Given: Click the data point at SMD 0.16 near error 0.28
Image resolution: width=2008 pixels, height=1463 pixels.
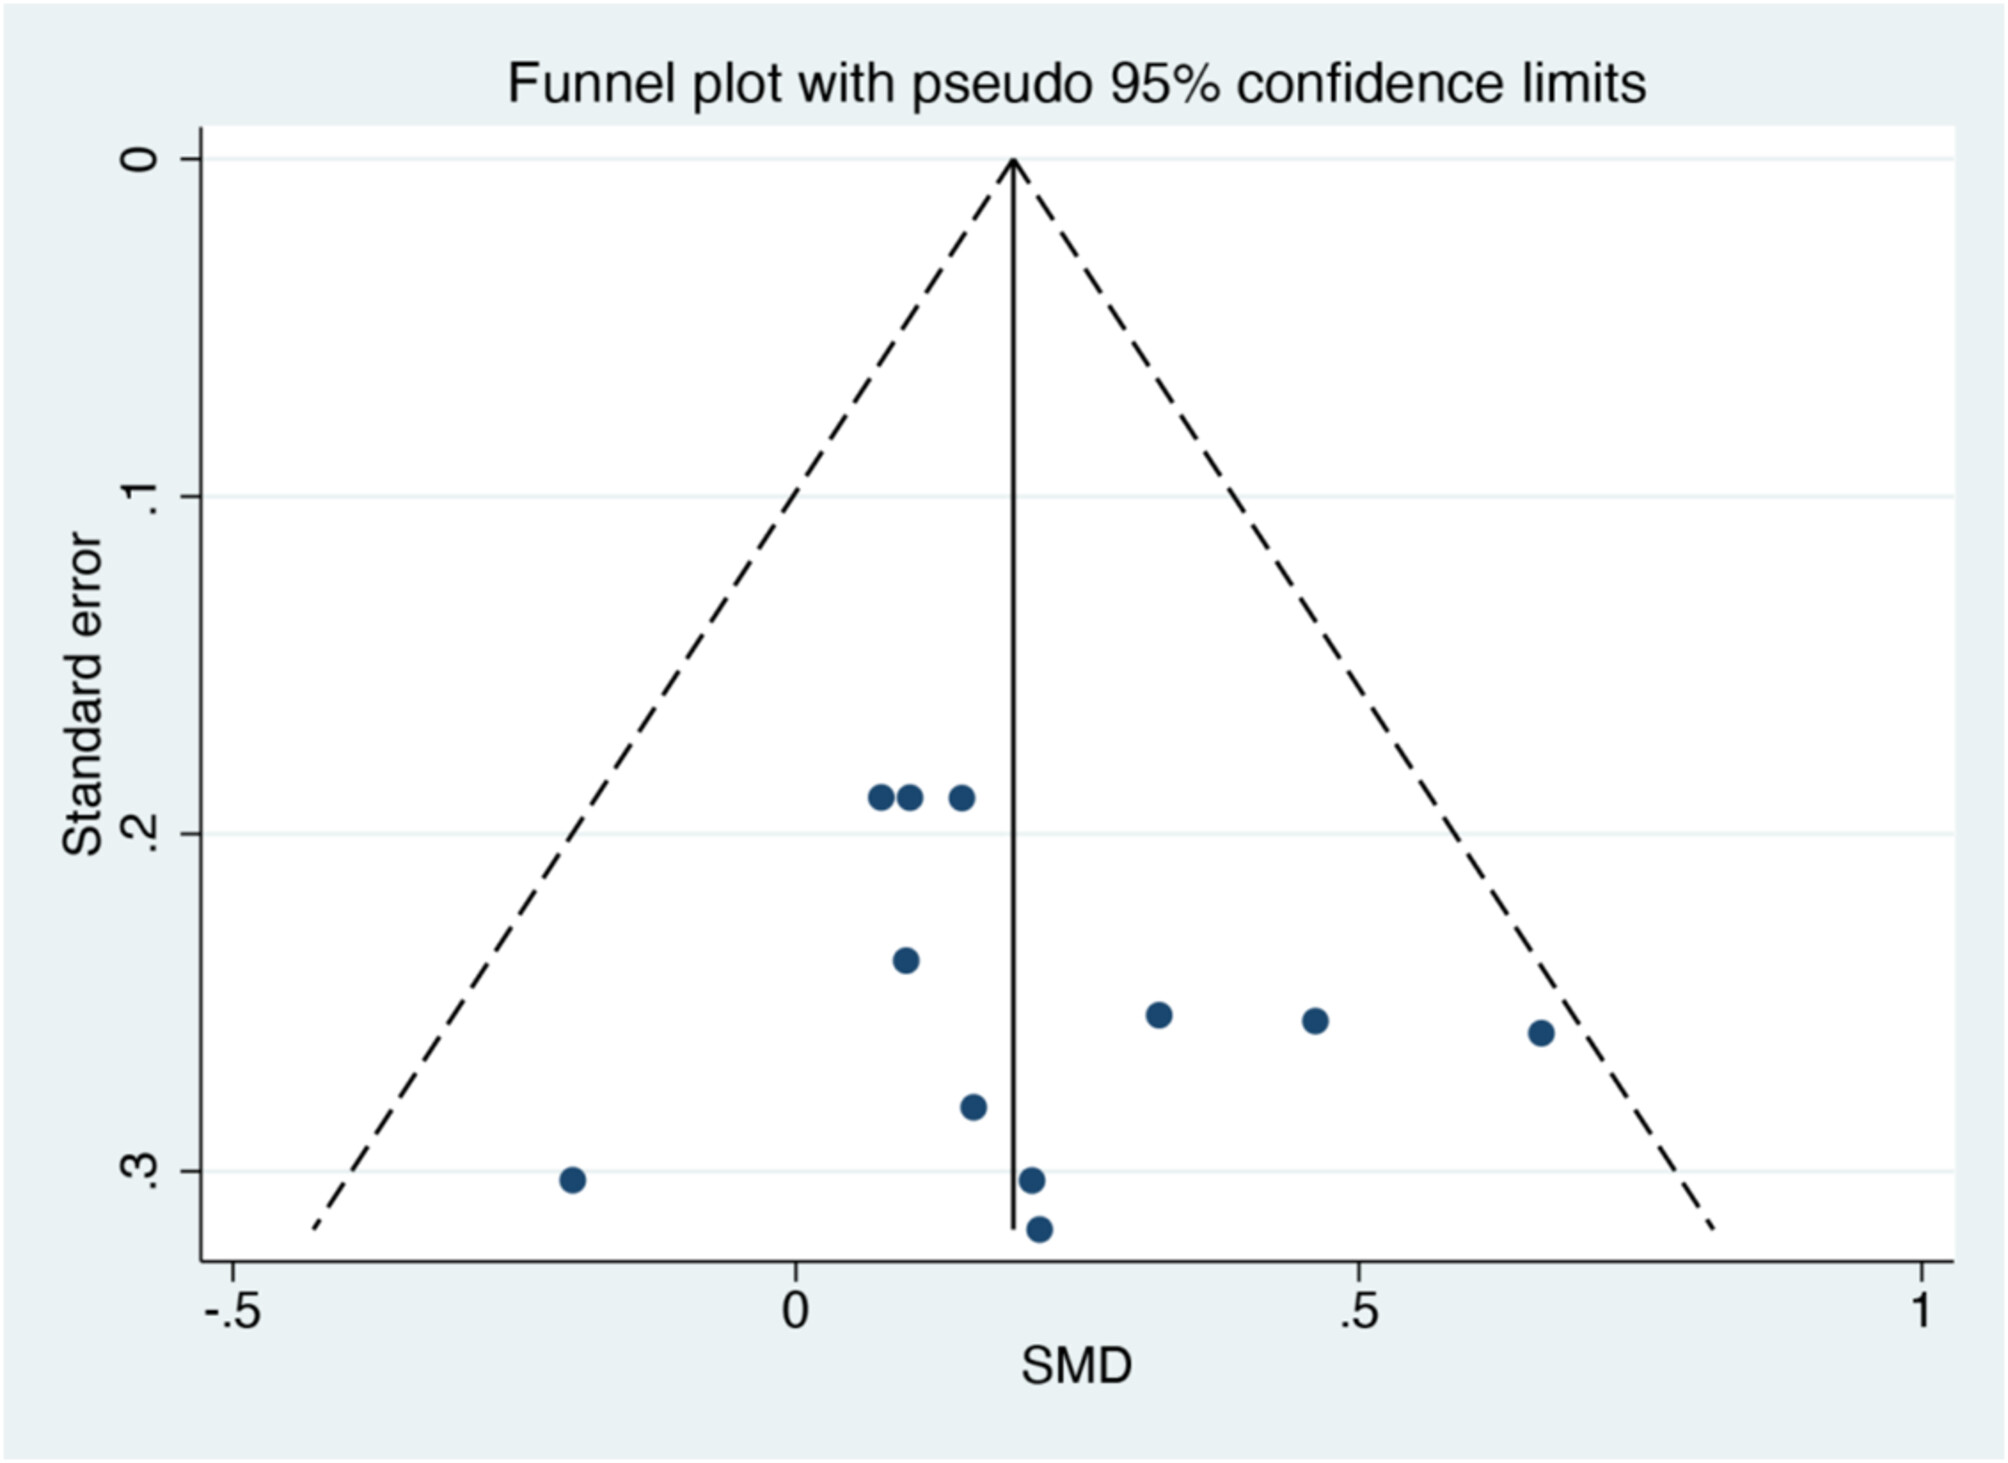Looking at the screenshot, I should (973, 1107).
